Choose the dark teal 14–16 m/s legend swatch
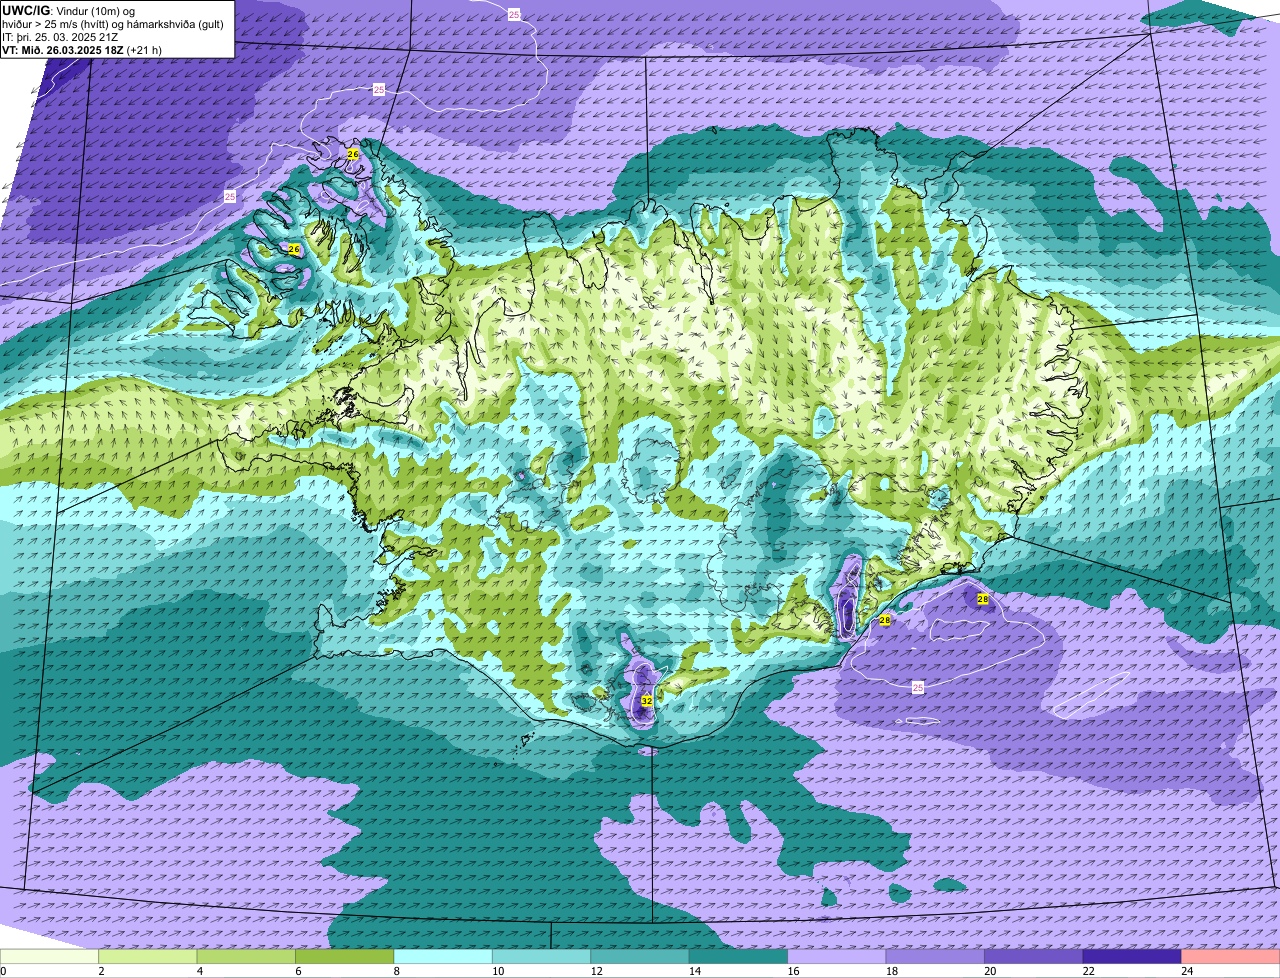This screenshot has width=1280, height=978. (739, 957)
